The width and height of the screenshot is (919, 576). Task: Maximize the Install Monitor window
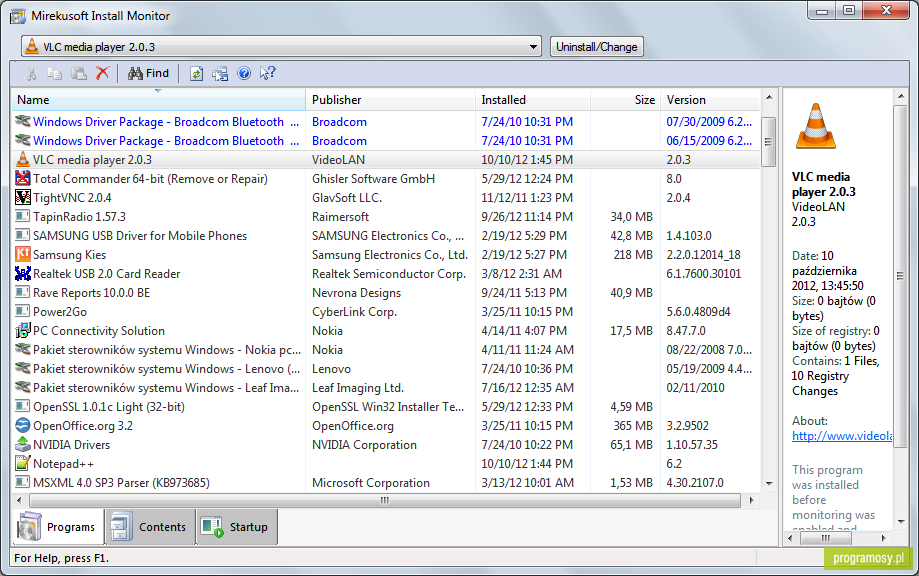(849, 11)
